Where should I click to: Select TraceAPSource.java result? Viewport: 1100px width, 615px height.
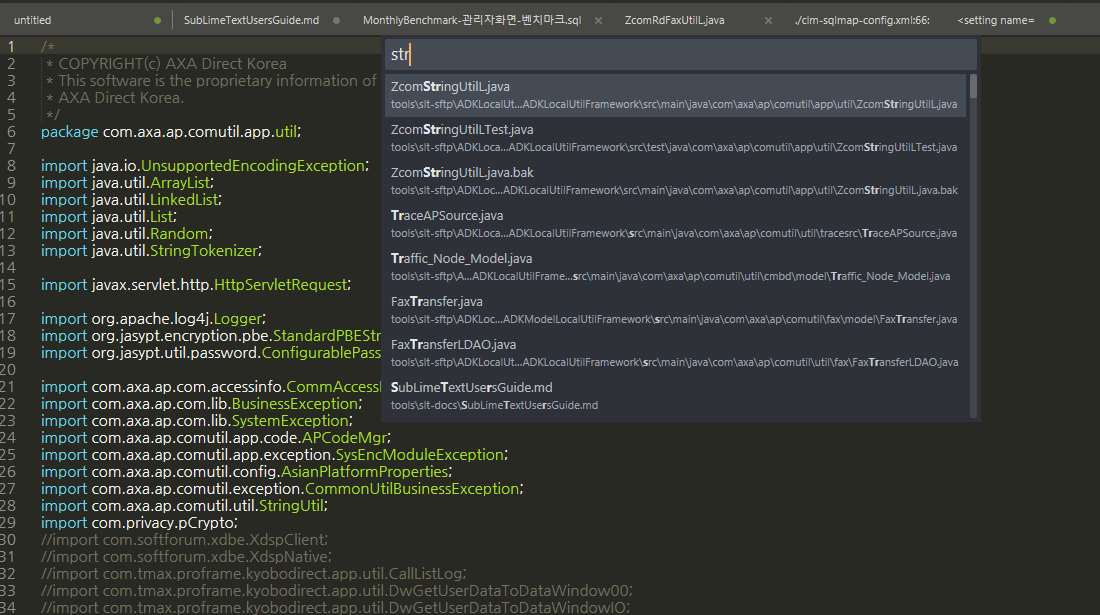(676, 224)
